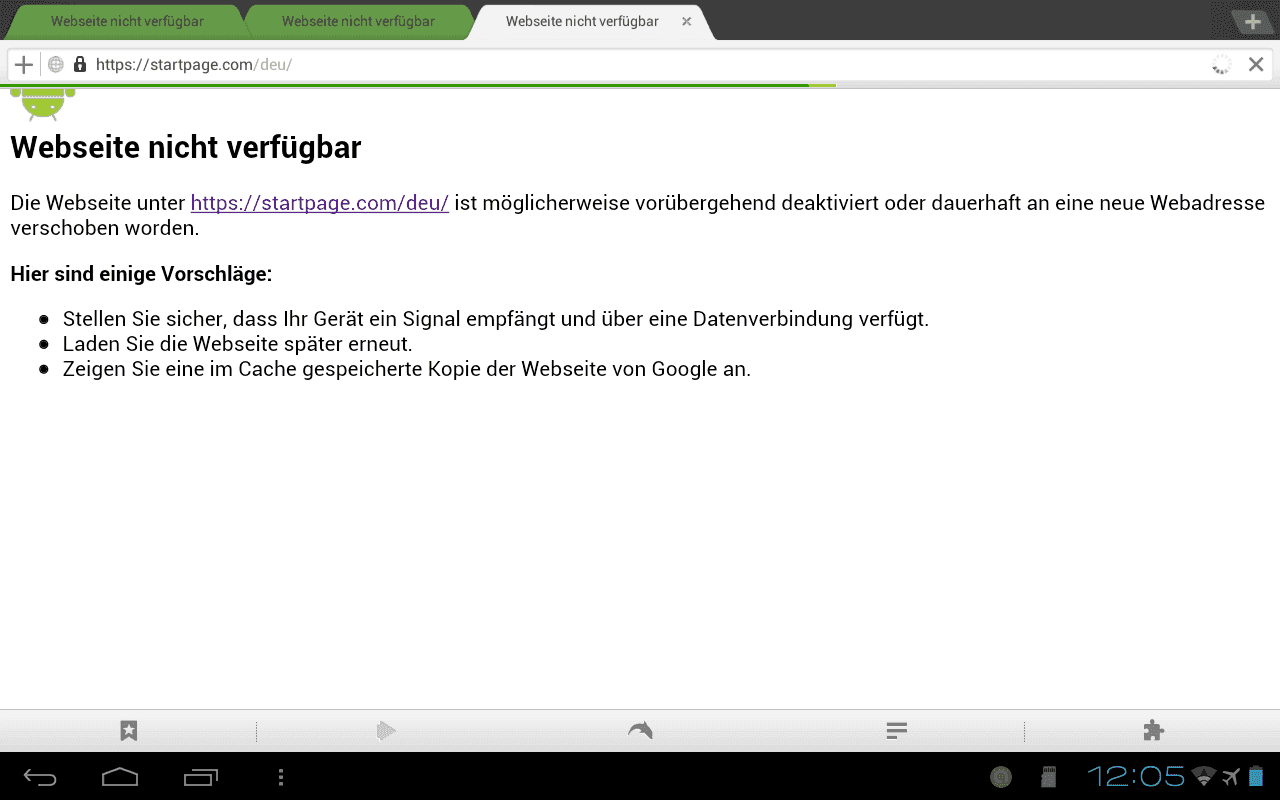
Task: Click the 'Webseite nicht verfügbar' page heading
Action: tap(186, 147)
